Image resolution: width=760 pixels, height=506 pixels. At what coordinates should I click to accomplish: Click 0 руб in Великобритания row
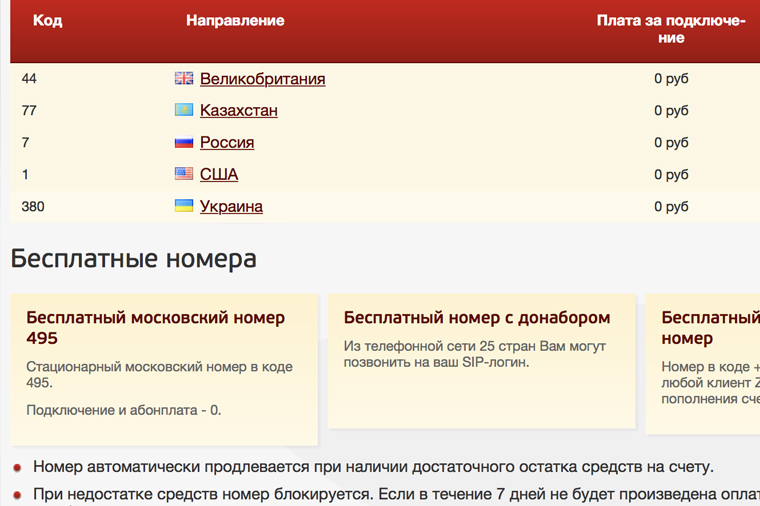[671, 79]
